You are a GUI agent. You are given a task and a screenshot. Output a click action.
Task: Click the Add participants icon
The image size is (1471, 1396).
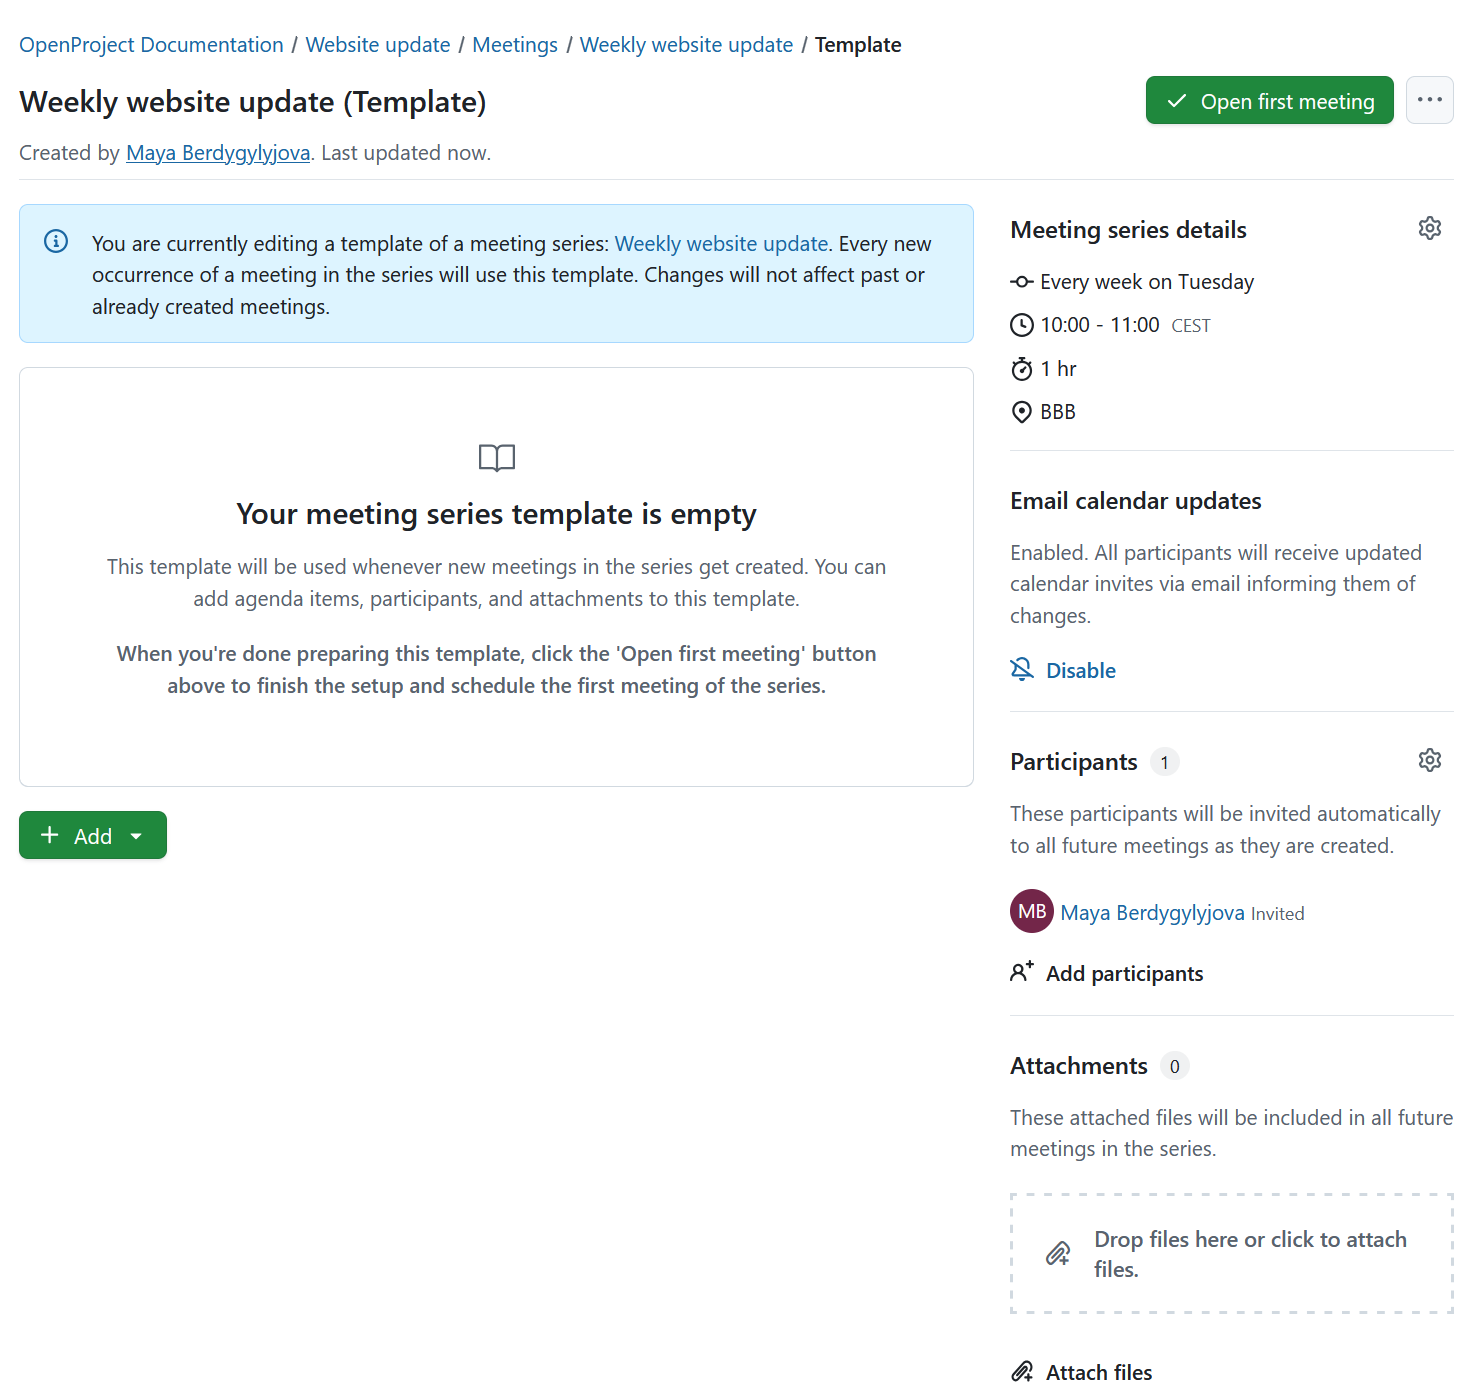(x=1021, y=971)
